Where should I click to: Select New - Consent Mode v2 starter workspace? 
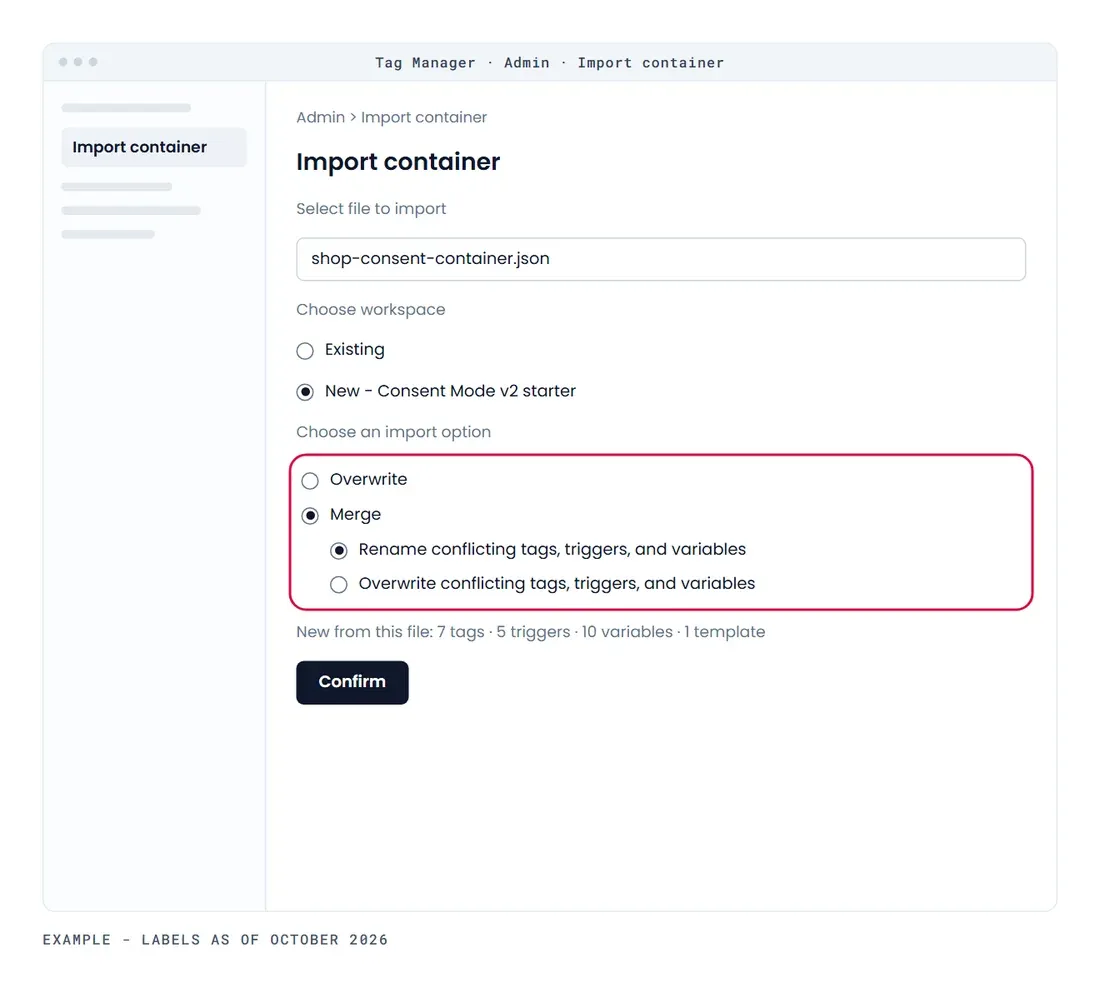[x=304, y=392]
